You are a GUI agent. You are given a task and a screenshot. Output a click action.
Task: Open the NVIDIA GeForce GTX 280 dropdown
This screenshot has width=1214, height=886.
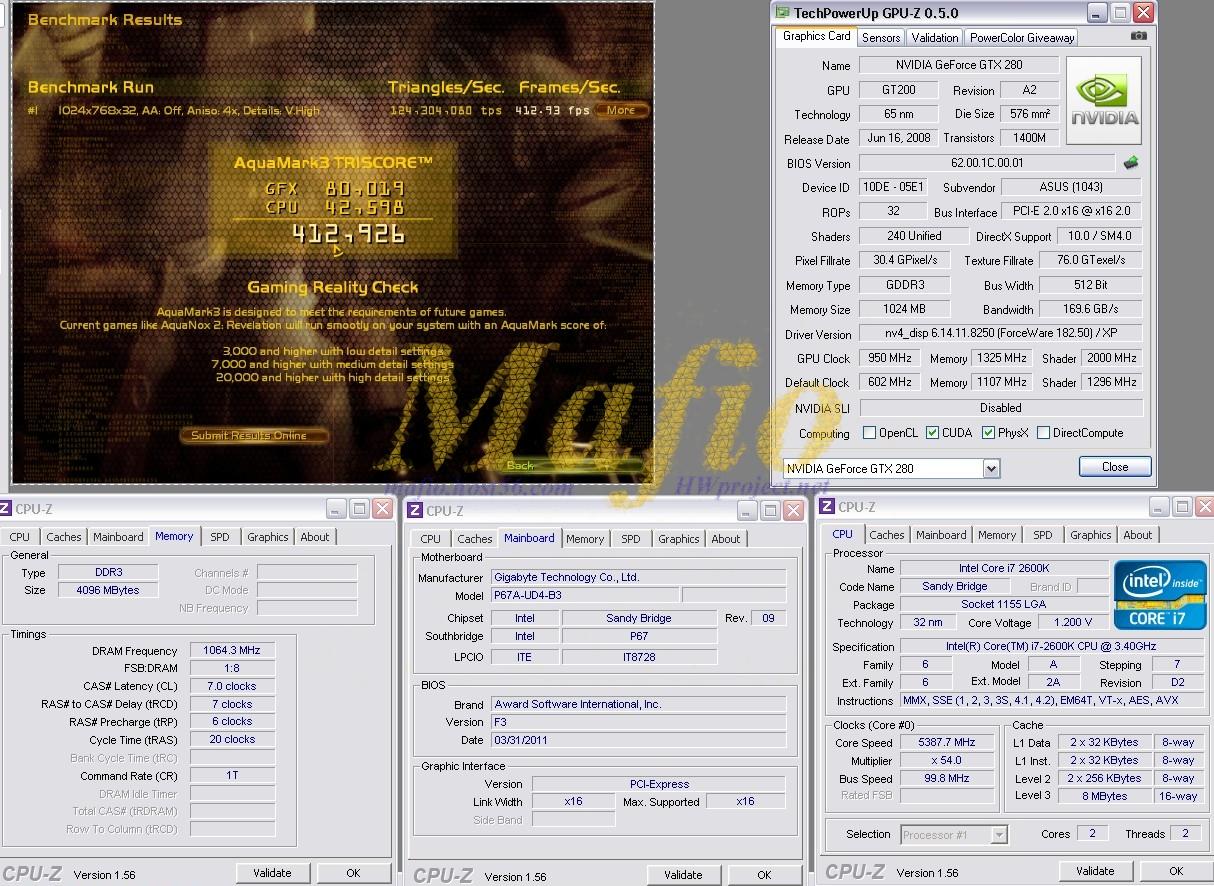pyautogui.click(x=991, y=468)
